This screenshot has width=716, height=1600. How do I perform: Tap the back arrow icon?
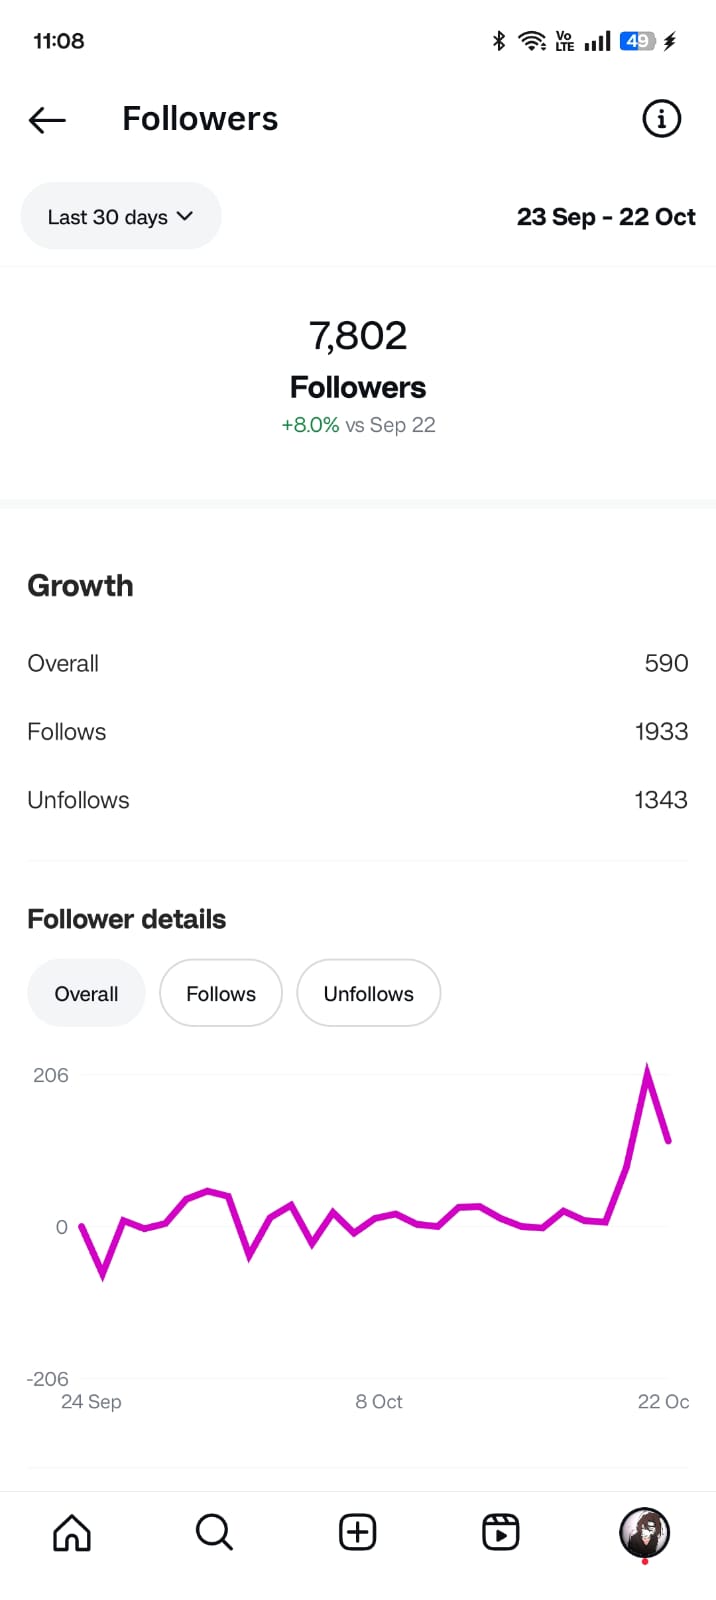pyautogui.click(x=47, y=120)
